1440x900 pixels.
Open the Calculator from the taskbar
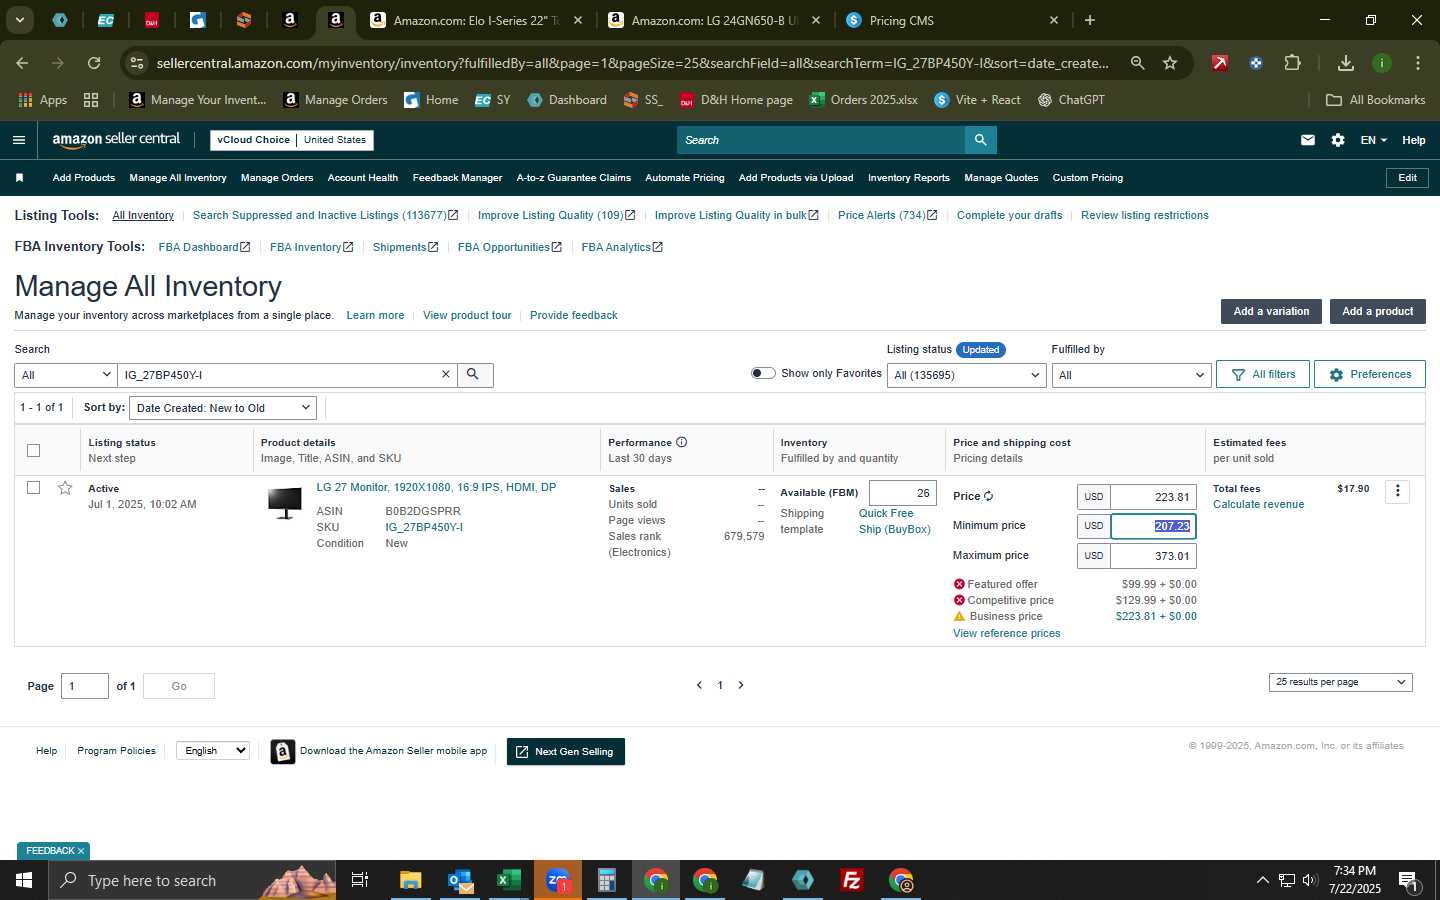pos(606,880)
